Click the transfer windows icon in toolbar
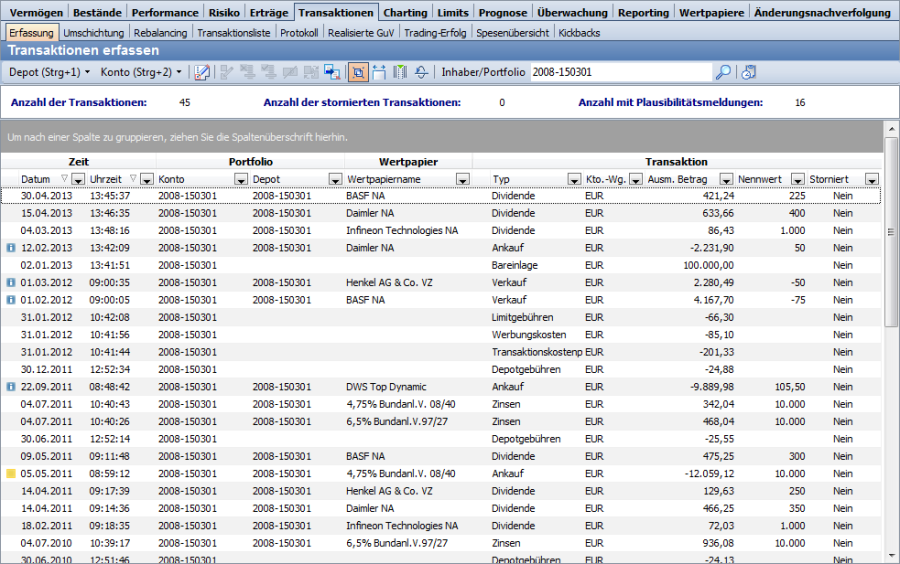This screenshot has height=564, width=900. [332, 72]
